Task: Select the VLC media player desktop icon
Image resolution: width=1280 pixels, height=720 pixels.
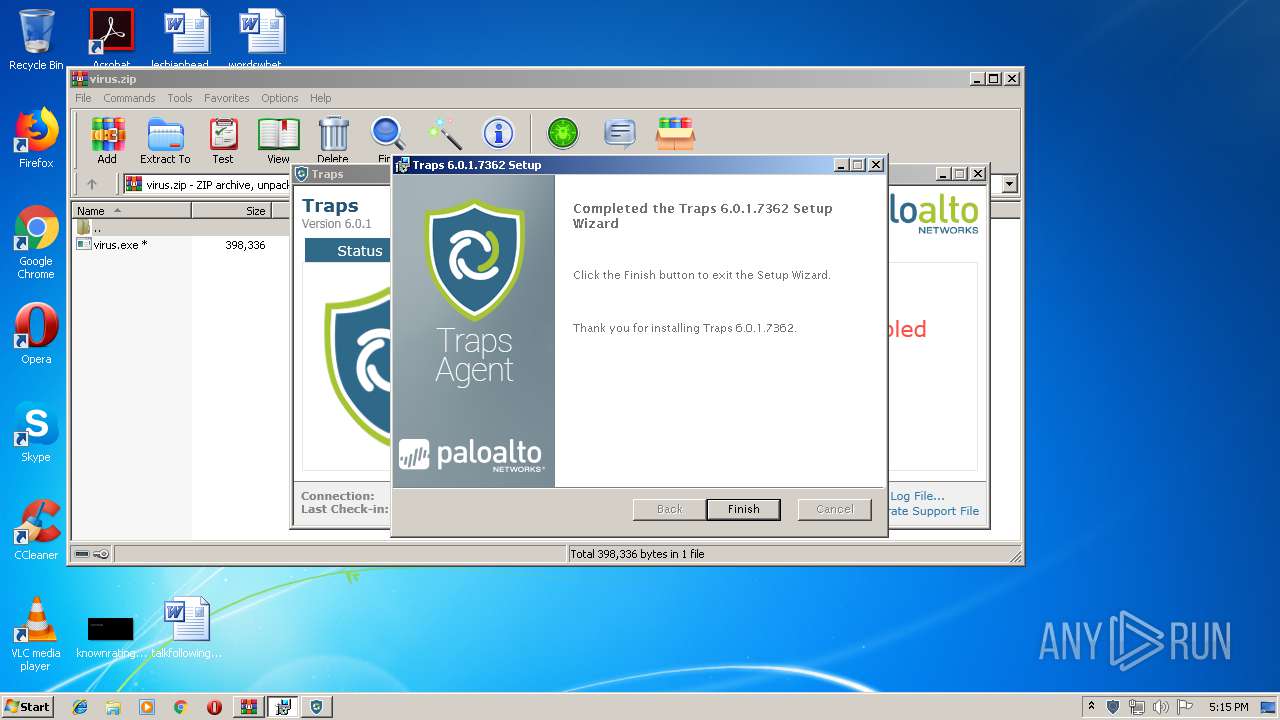Action: pyautogui.click(x=36, y=634)
